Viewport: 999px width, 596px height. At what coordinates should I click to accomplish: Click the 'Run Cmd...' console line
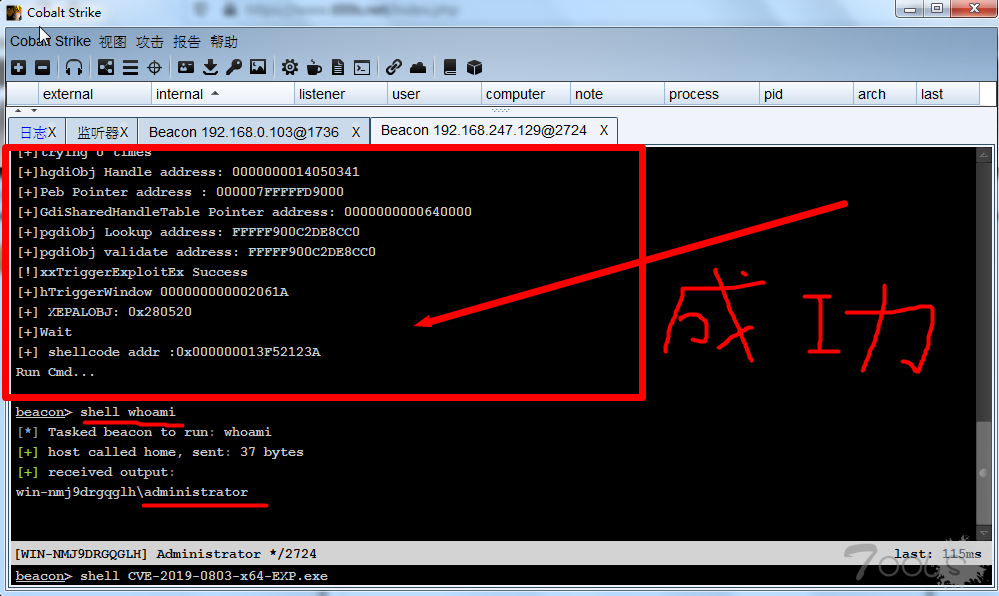click(x=55, y=372)
